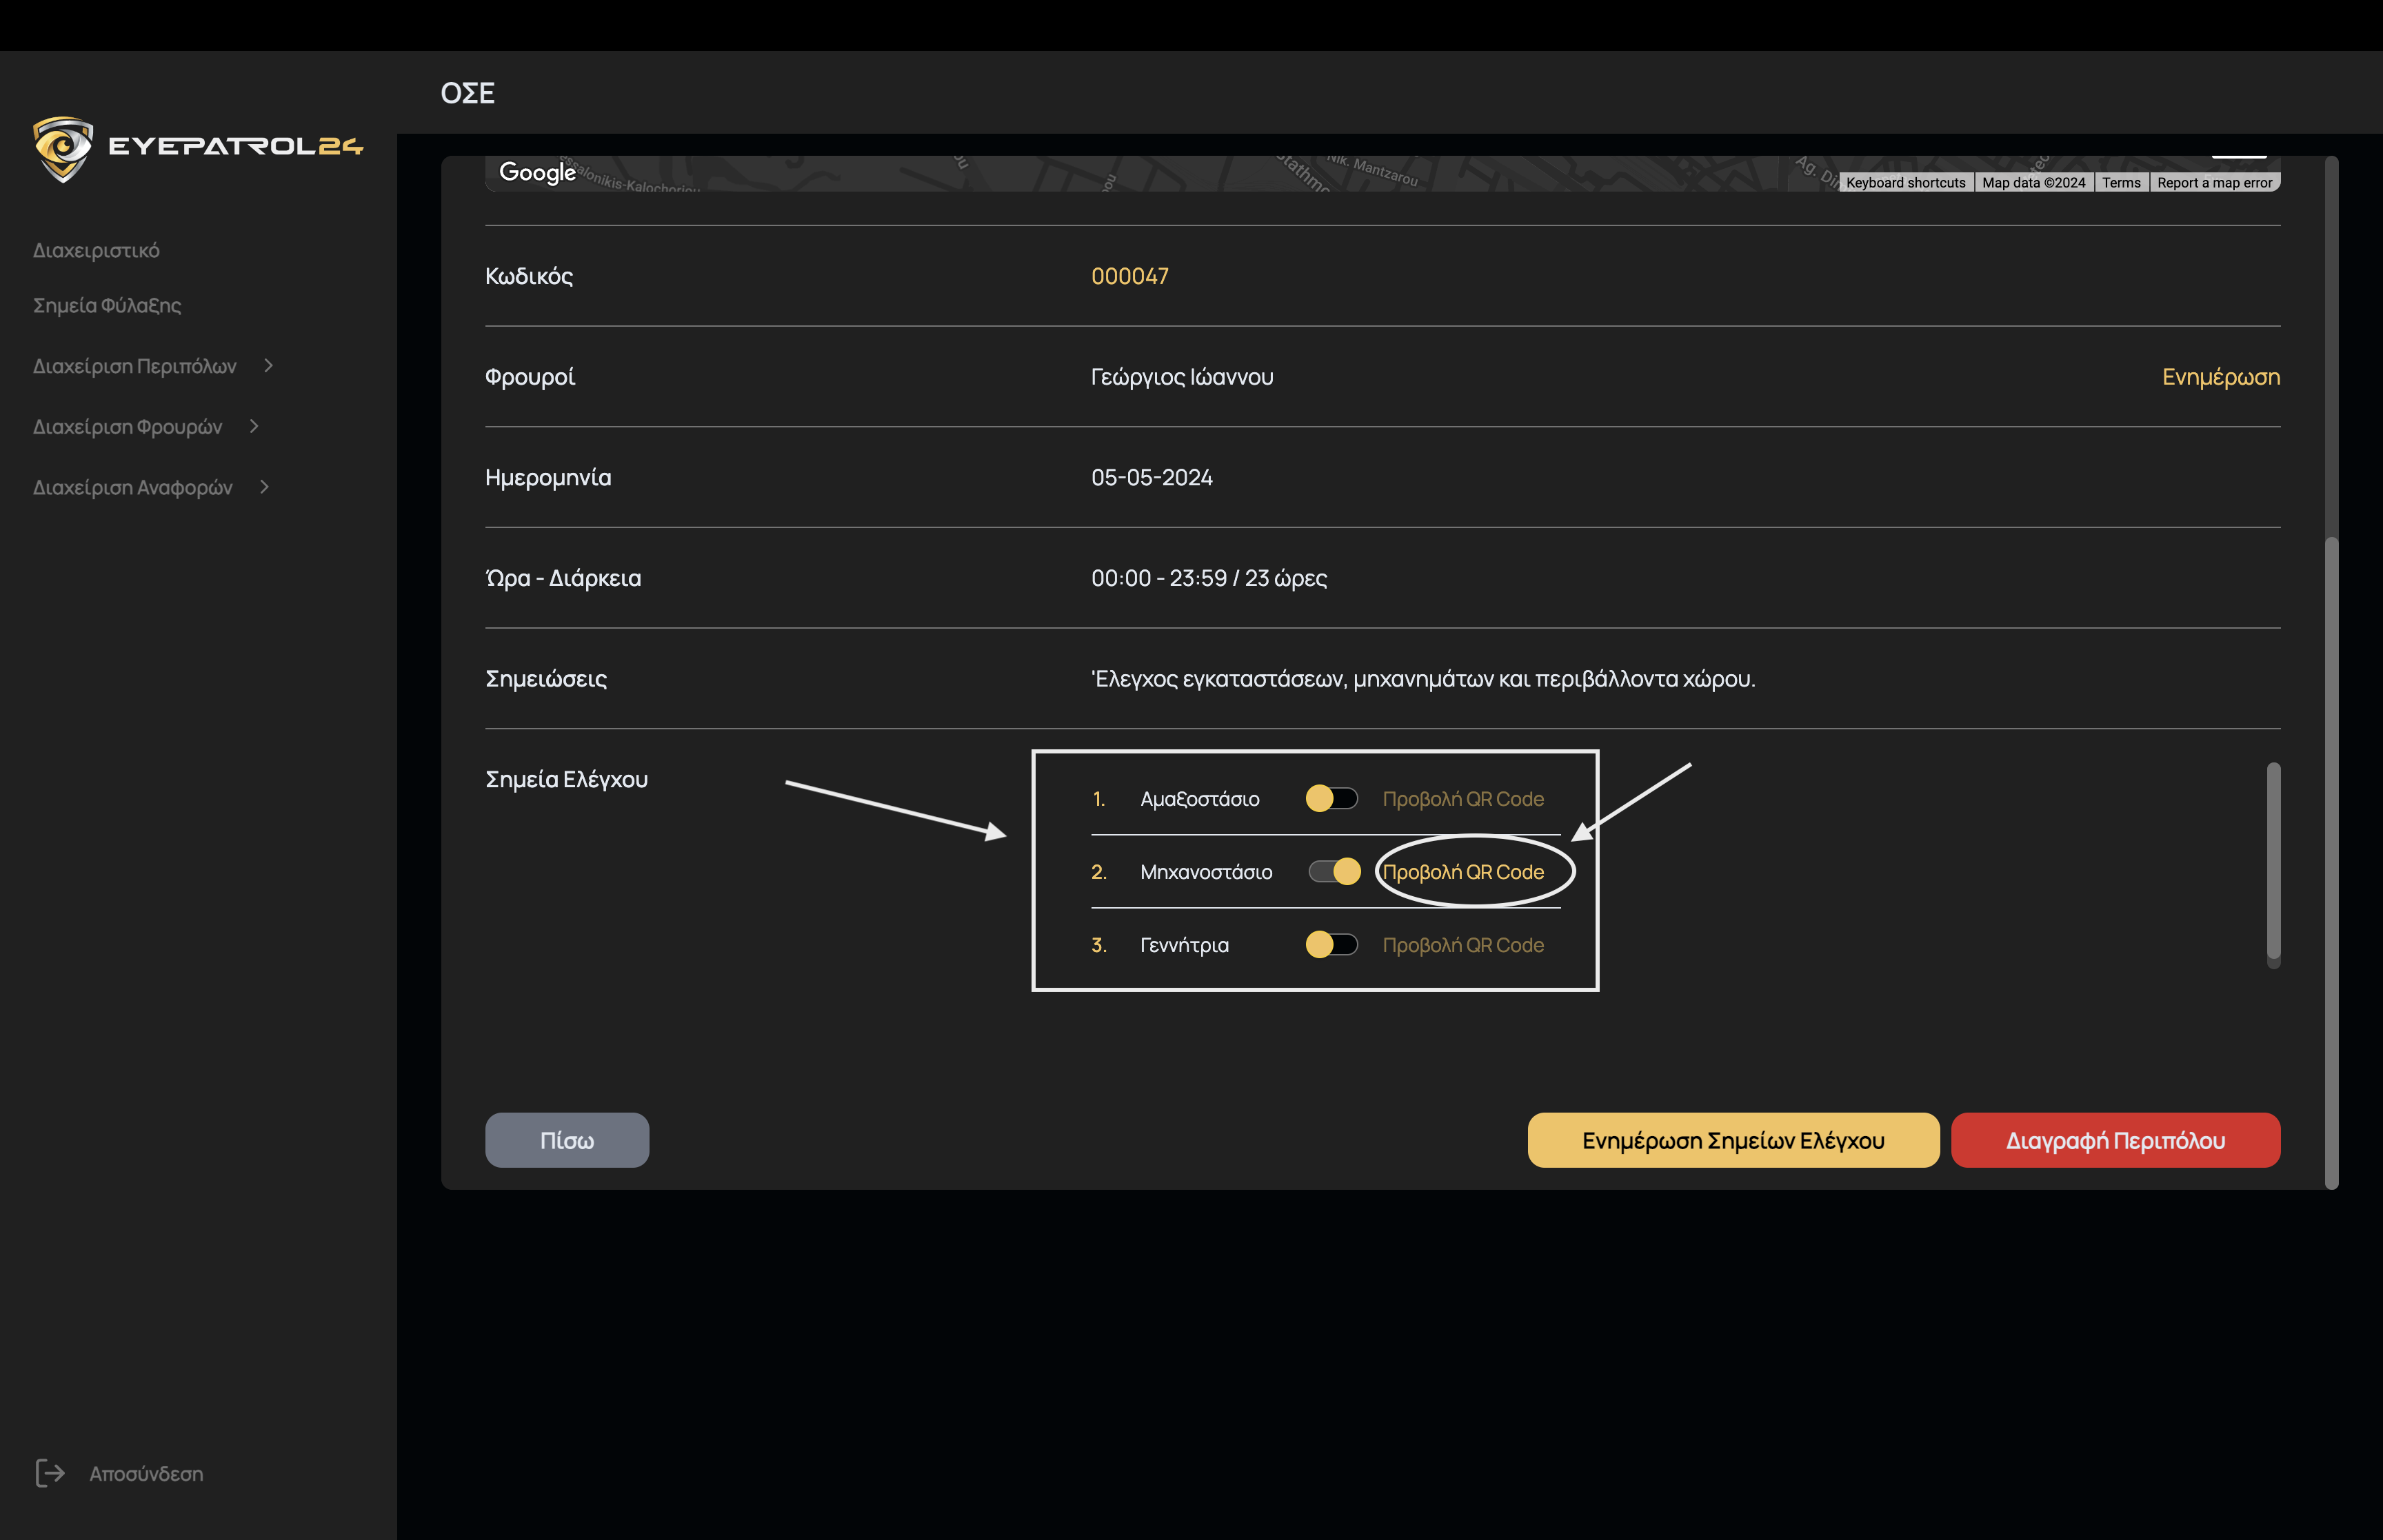2383x1540 pixels.
Task: Toggle the Αμαξοστάσιο checkpoint switch
Action: coord(1331,798)
